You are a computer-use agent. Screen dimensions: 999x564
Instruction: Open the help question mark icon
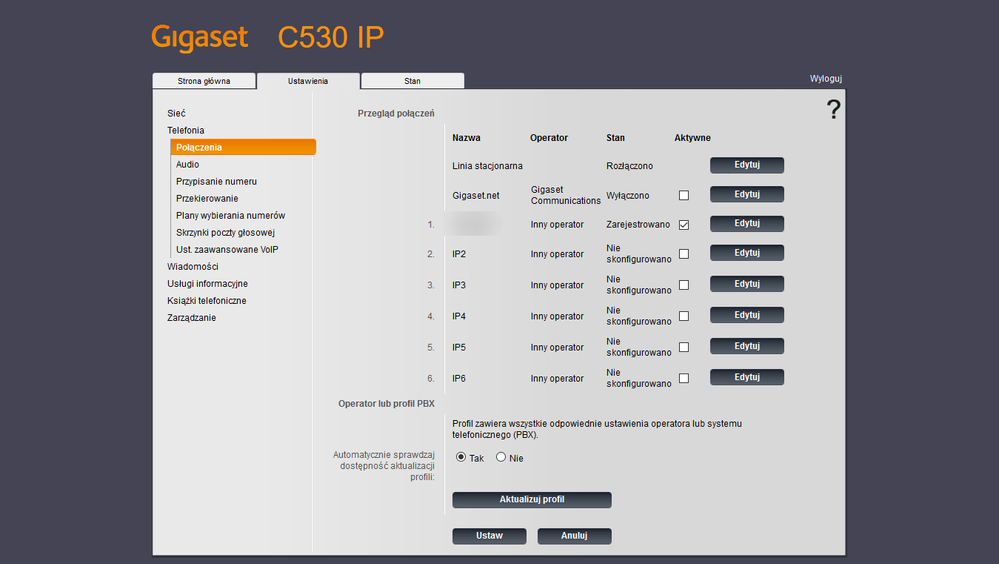pos(833,110)
